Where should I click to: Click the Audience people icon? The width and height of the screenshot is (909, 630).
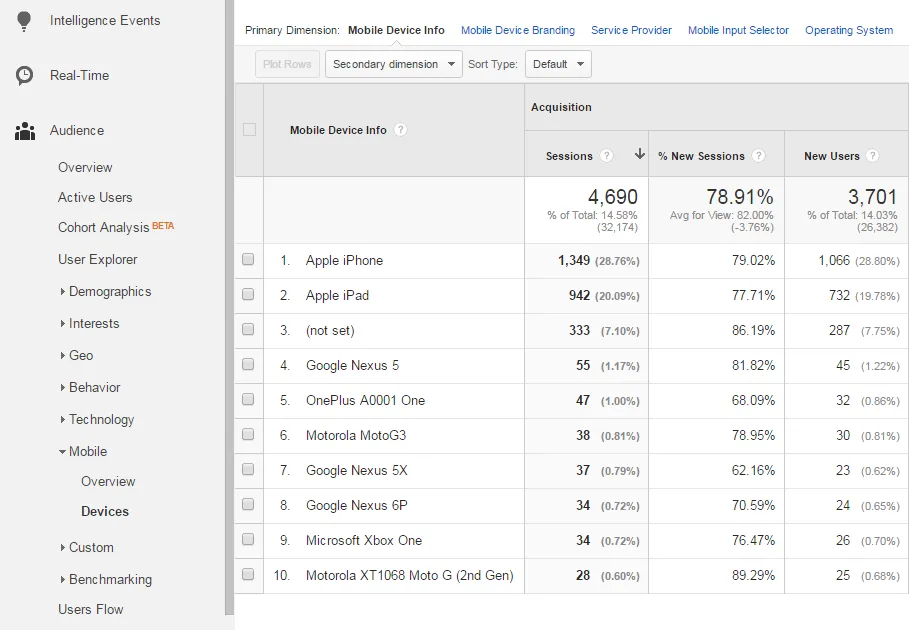tap(25, 131)
